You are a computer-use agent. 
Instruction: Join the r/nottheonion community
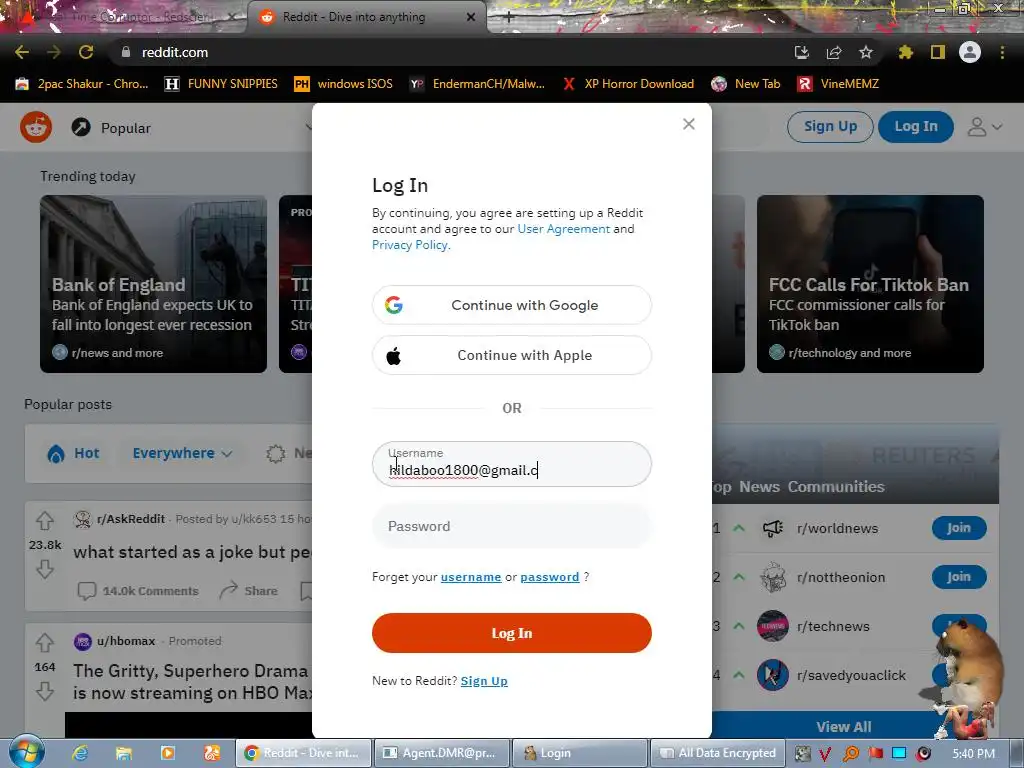(x=959, y=577)
